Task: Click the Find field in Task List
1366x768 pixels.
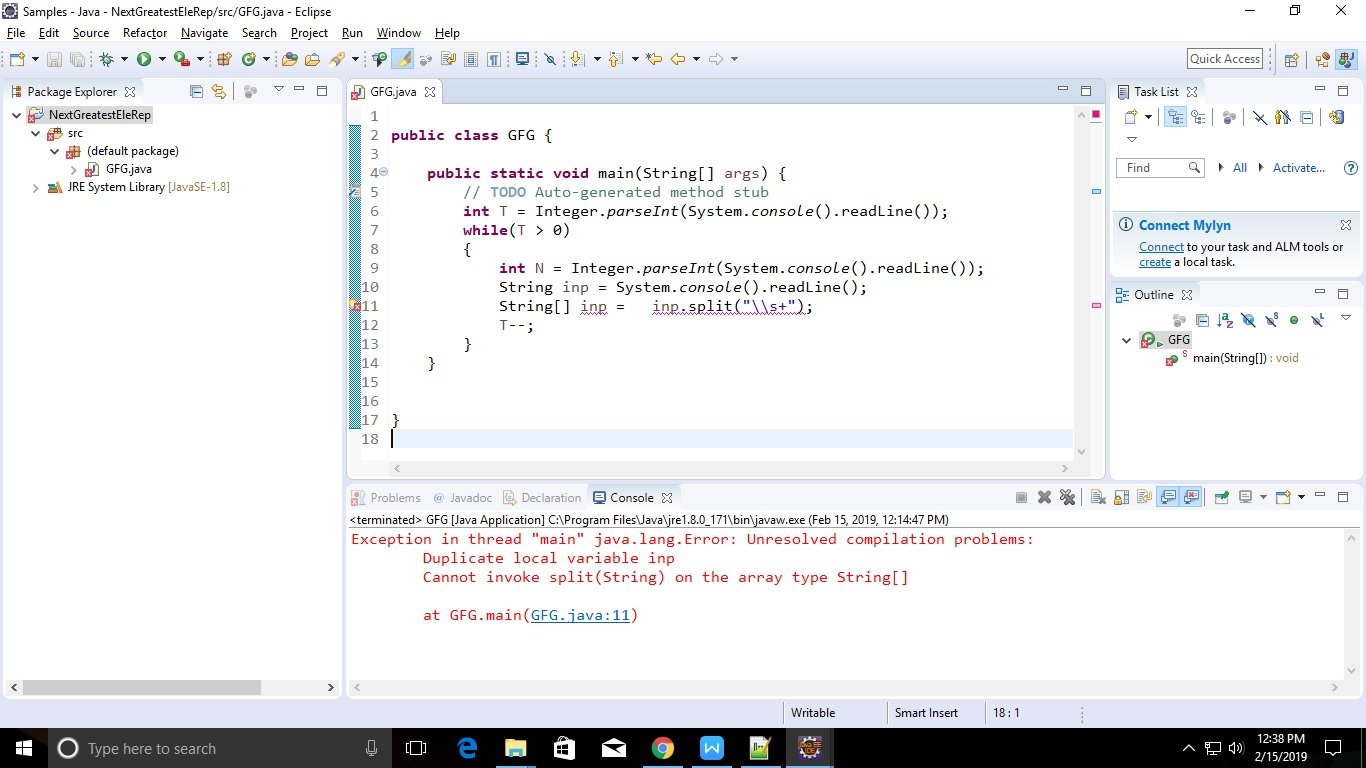Action: [1160, 168]
